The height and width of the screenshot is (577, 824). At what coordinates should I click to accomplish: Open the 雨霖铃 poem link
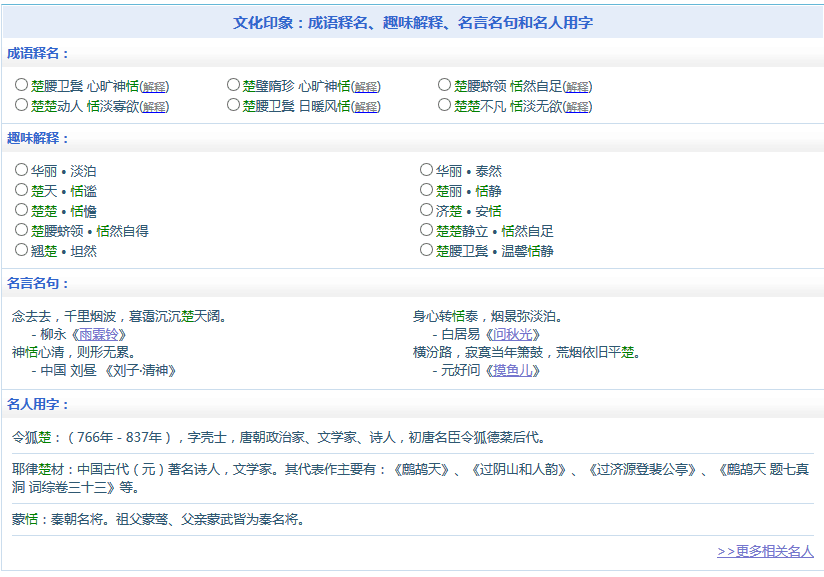[100, 334]
